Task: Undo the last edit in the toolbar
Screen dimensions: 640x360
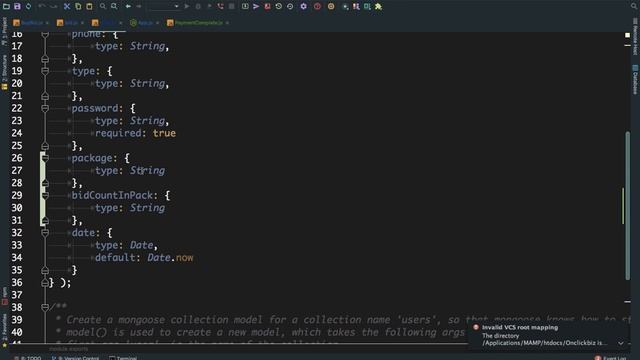Action: click(x=42, y=6)
